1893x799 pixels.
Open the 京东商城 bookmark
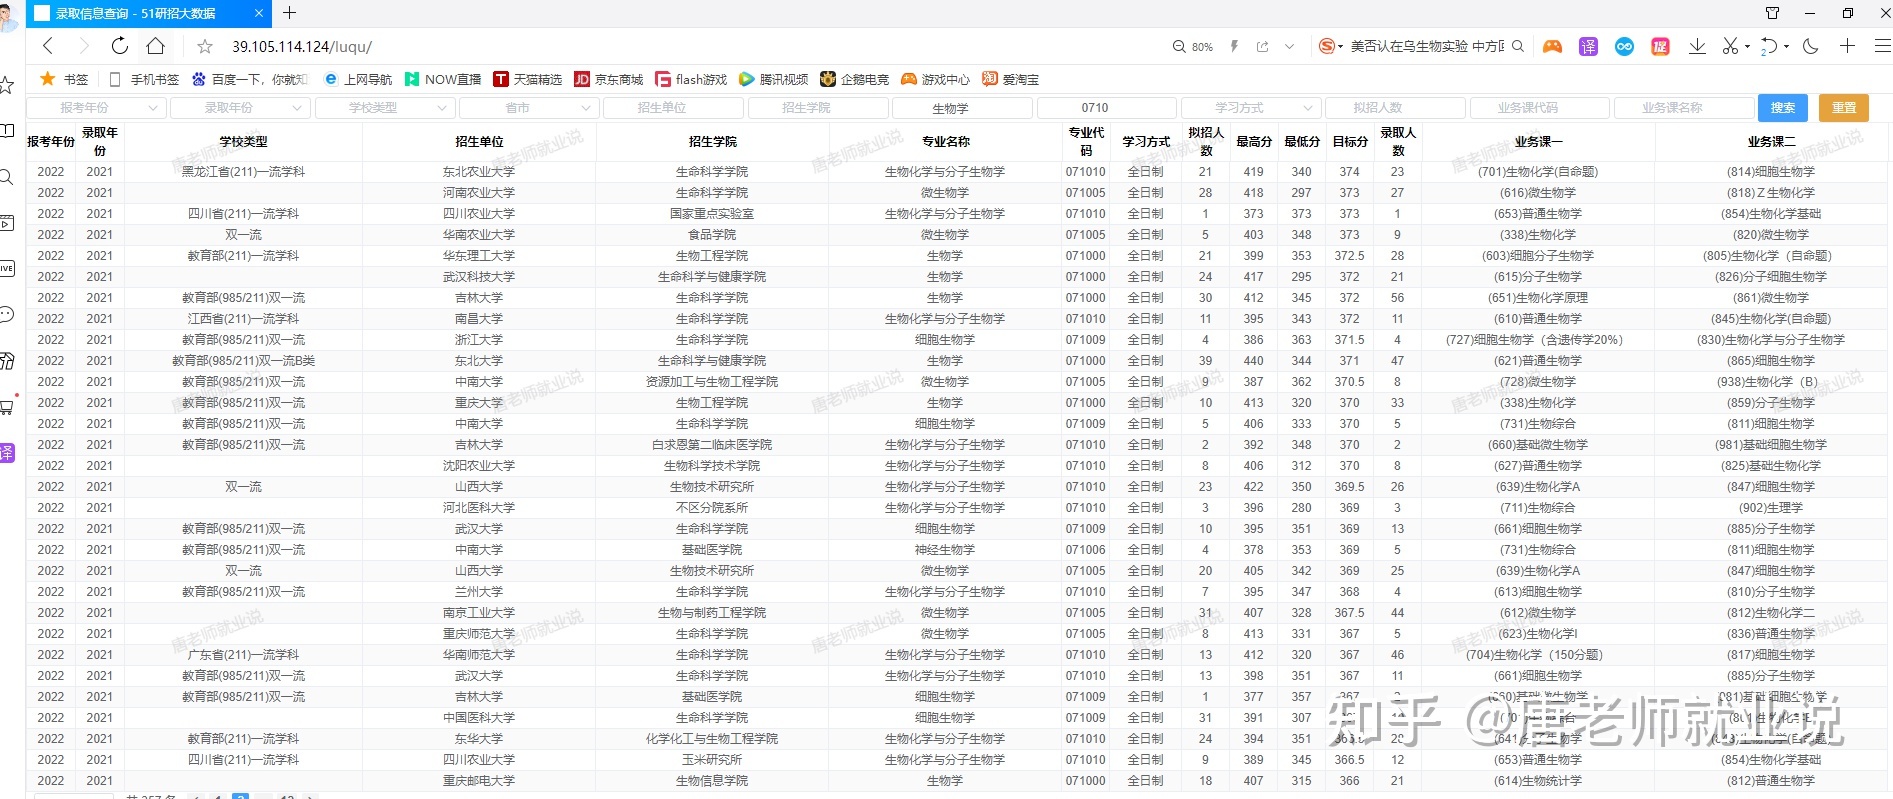click(609, 79)
